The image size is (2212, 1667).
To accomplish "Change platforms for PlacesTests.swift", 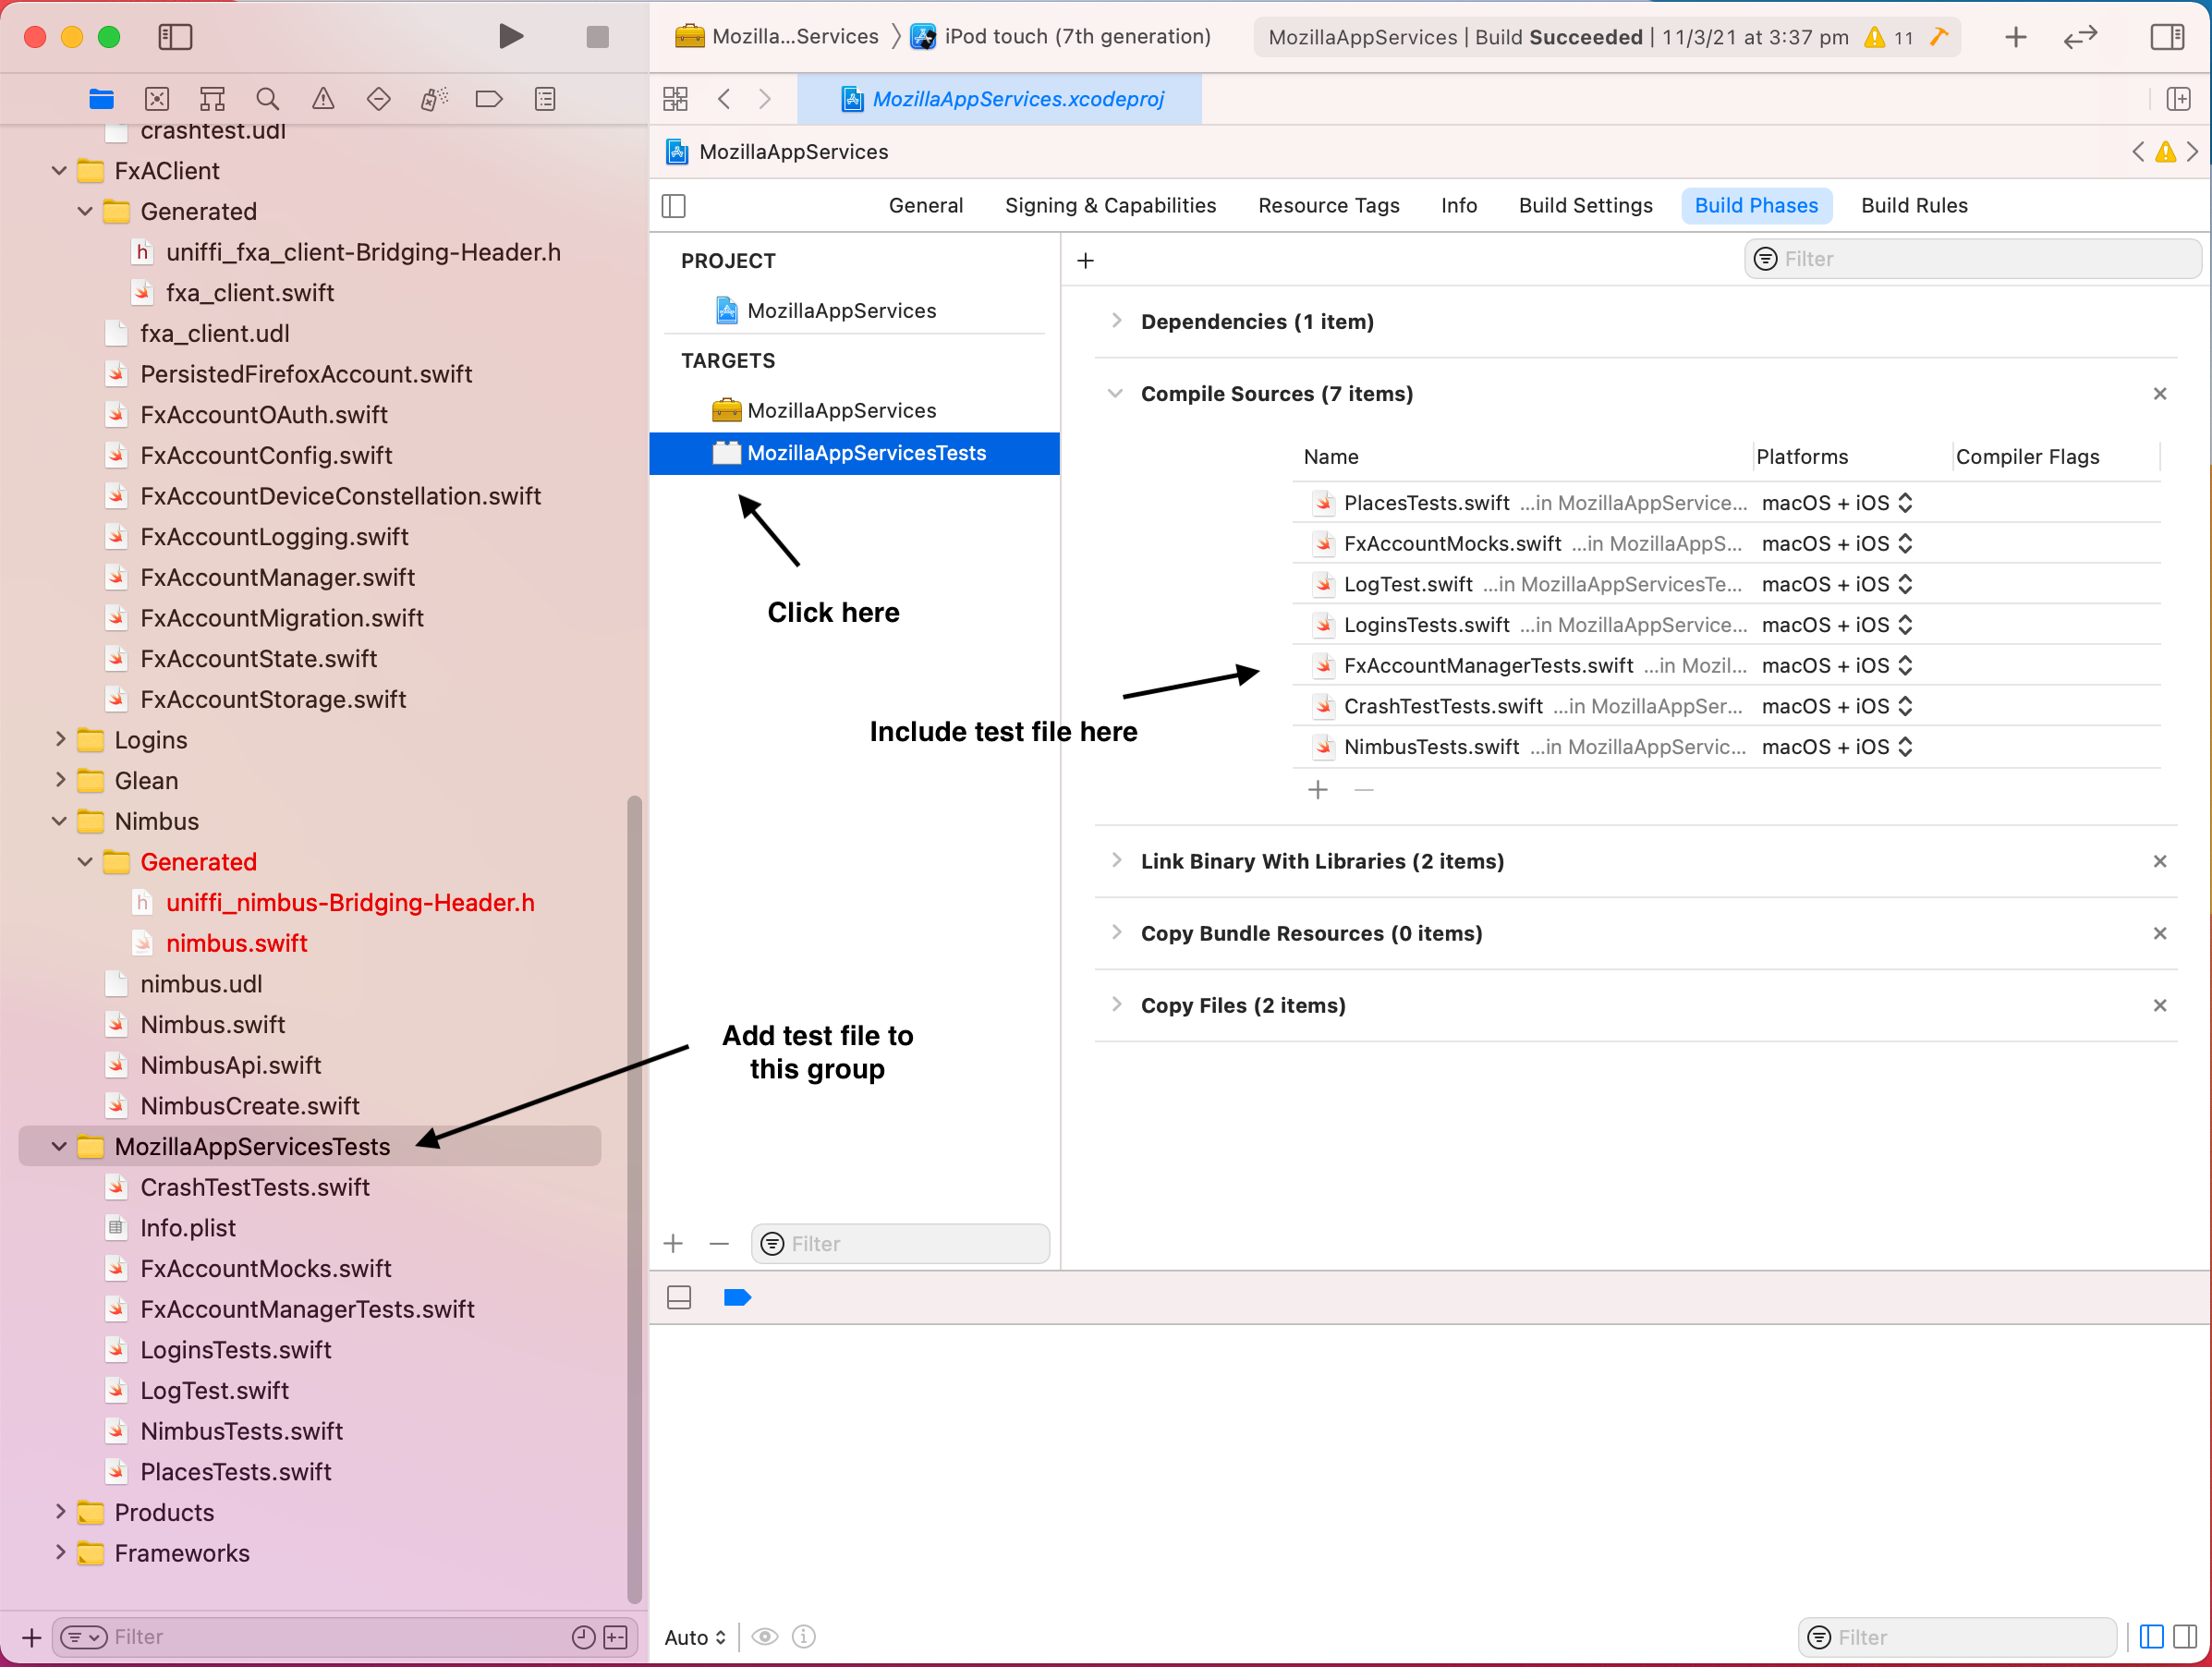I will click(x=1836, y=503).
